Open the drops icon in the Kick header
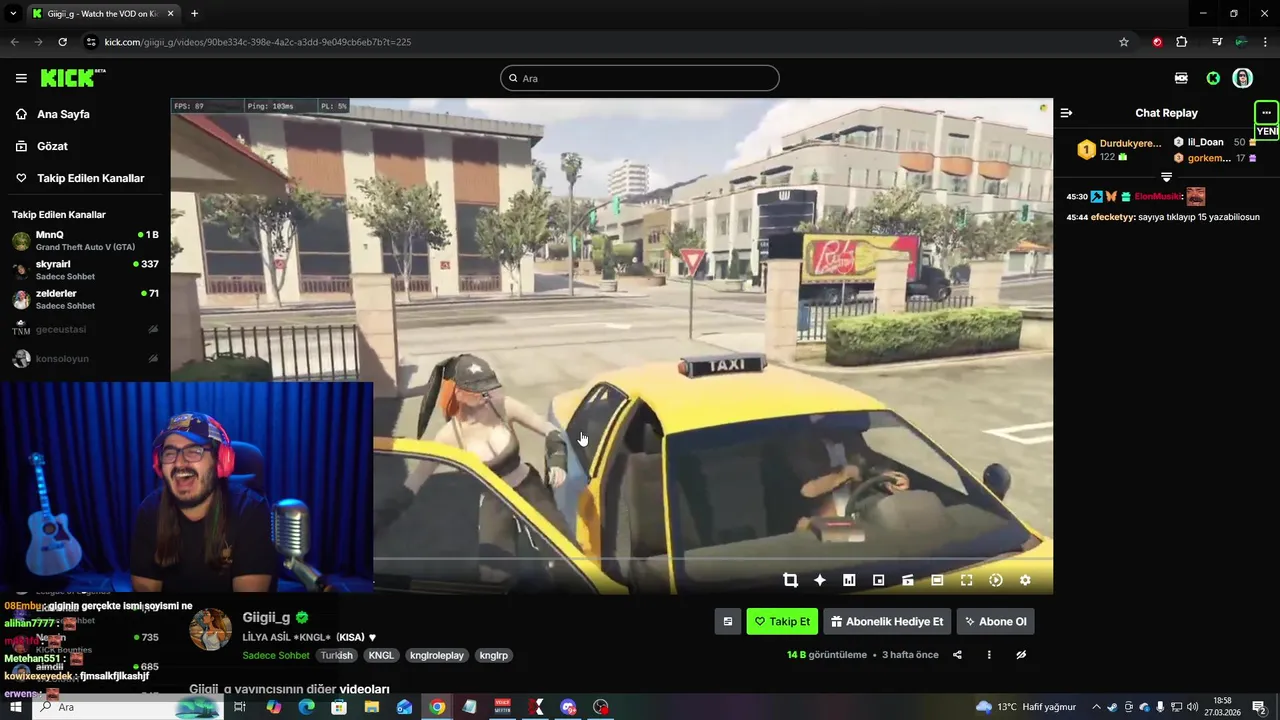 pos(1181,78)
